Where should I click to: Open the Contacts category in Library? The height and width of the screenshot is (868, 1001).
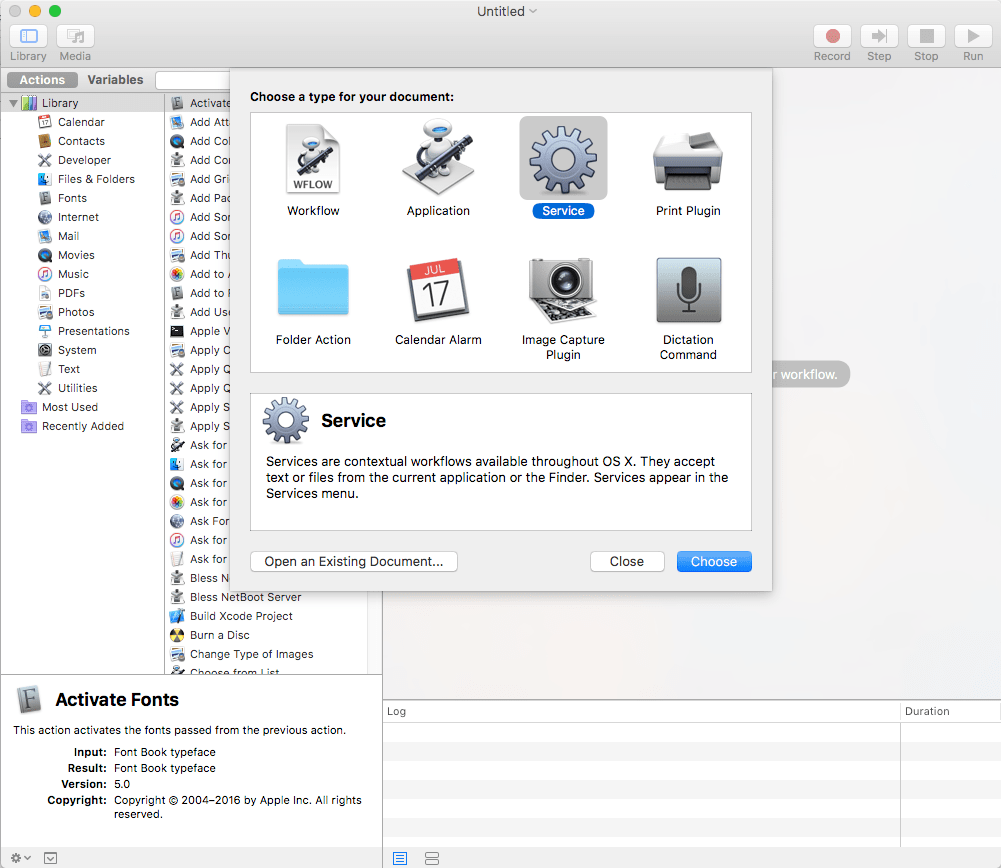pyautogui.click(x=81, y=141)
